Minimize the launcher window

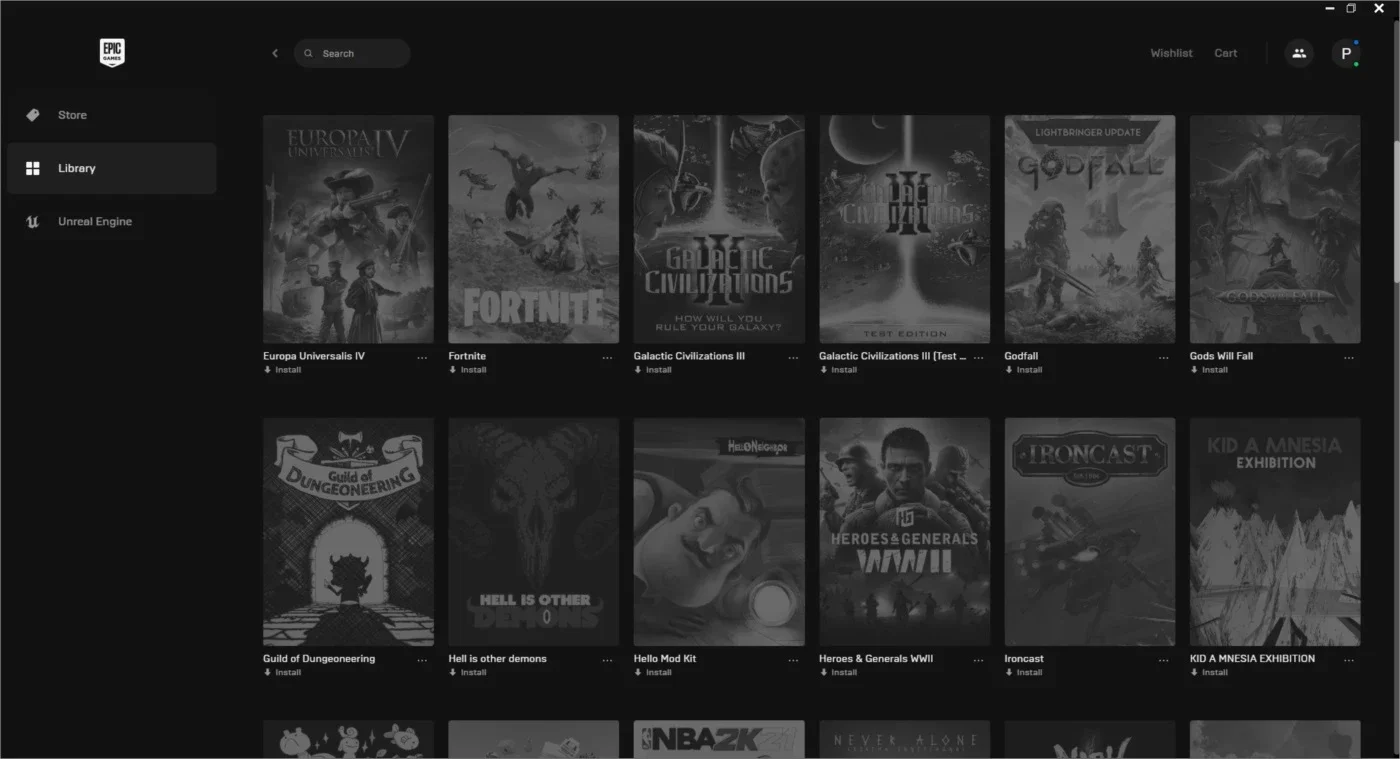[1329, 8]
